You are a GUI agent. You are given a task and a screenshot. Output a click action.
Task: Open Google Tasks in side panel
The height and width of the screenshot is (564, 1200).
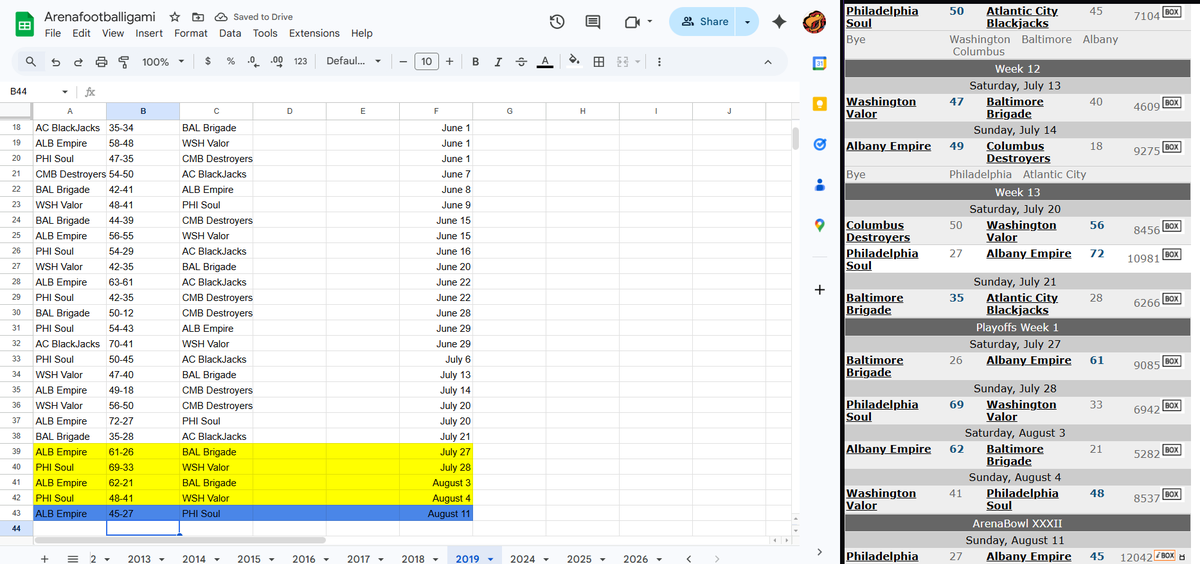click(818, 144)
